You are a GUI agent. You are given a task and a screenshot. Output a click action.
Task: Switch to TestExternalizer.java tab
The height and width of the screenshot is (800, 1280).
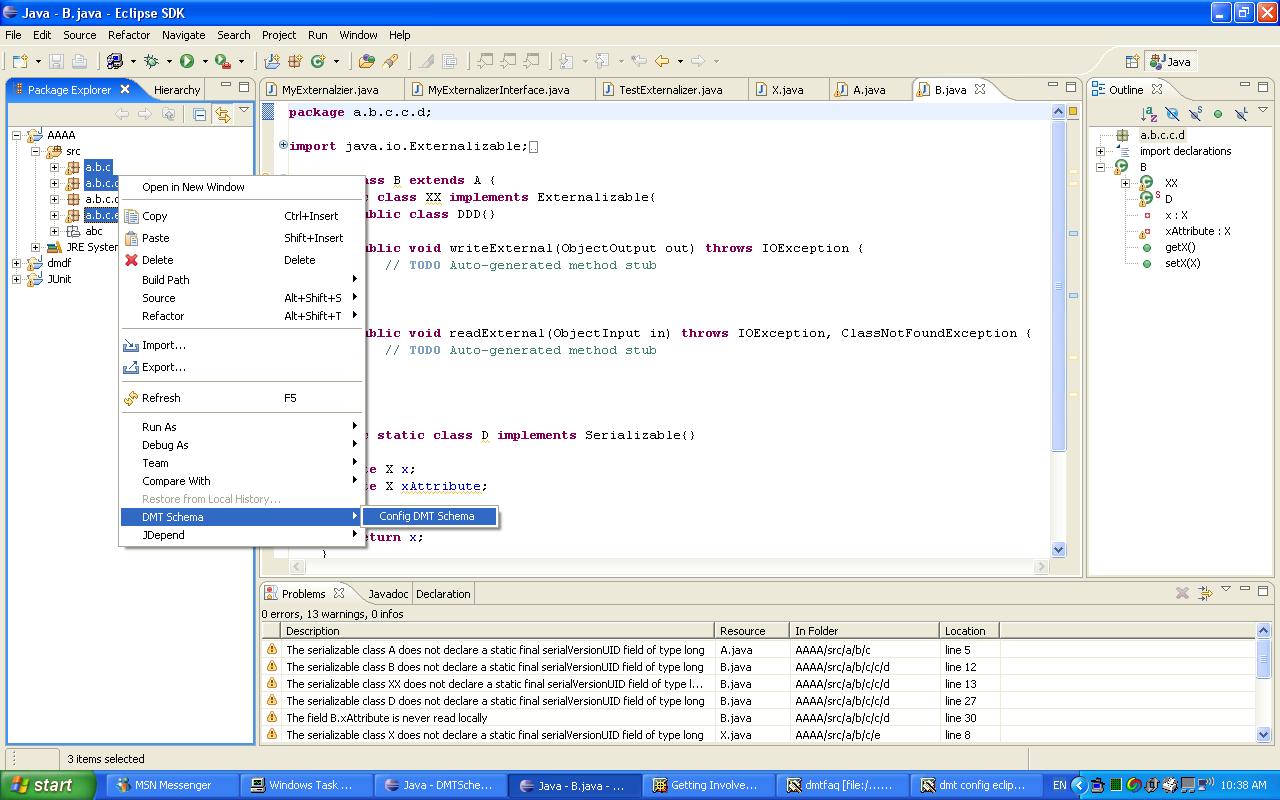pos(670,89)
